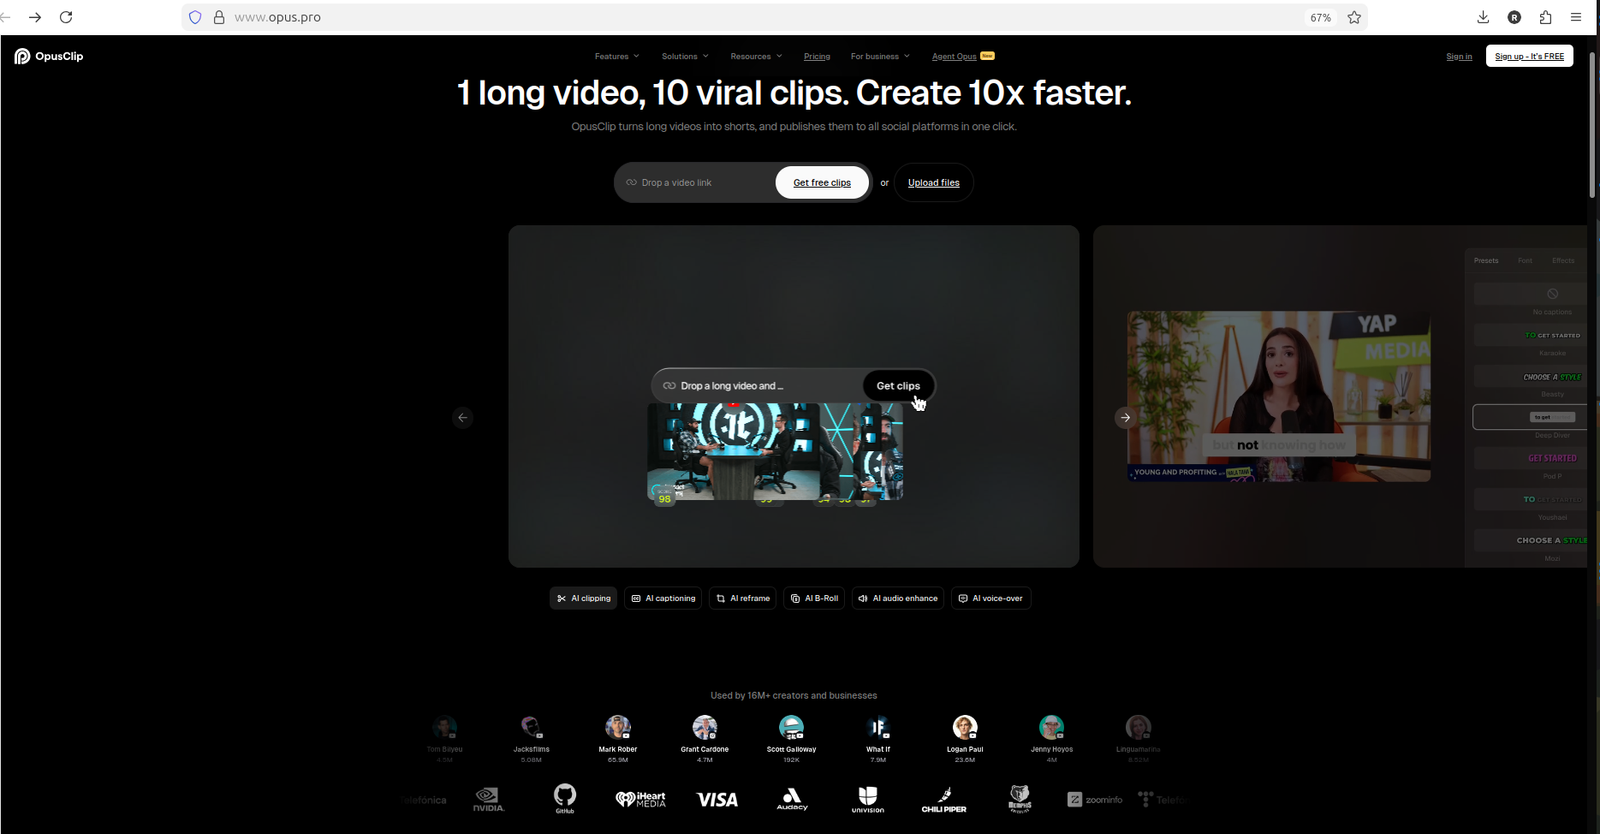Click Mark Rober's avatar

618,727
